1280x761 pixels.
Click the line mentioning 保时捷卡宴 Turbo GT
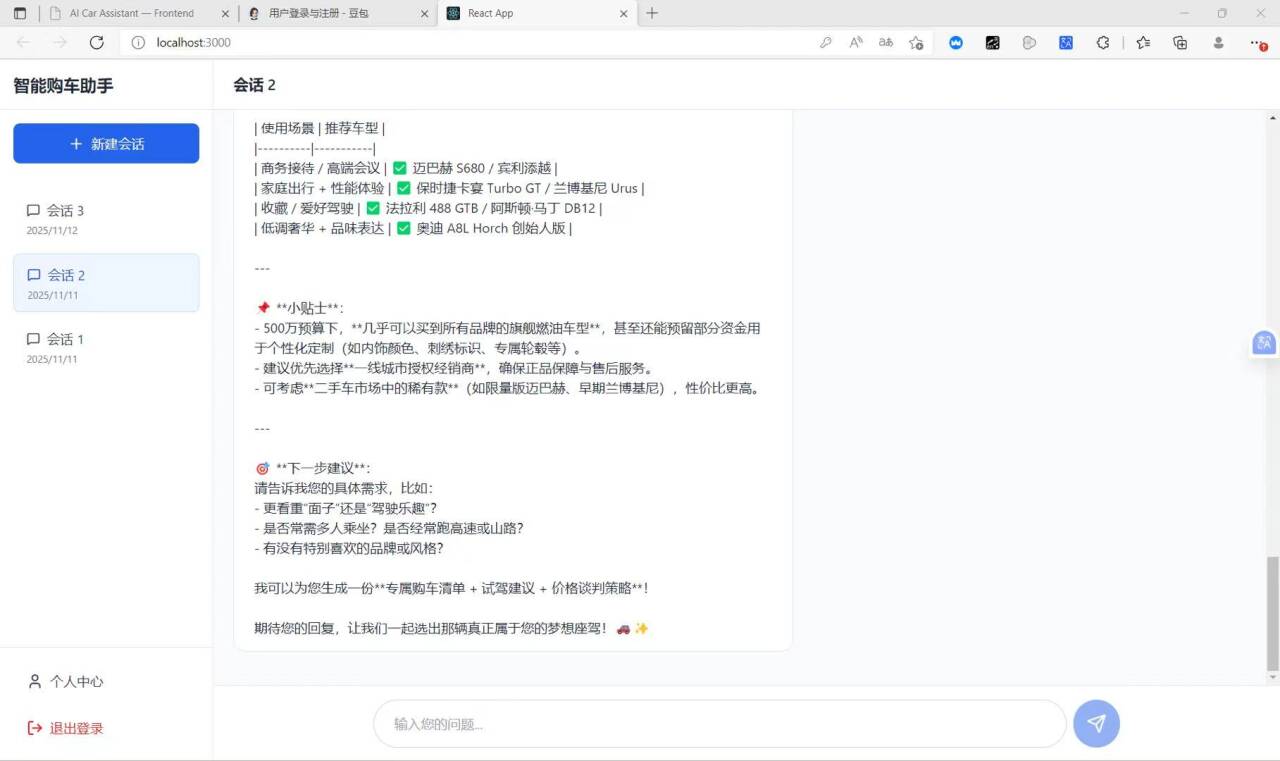point(449,188)
